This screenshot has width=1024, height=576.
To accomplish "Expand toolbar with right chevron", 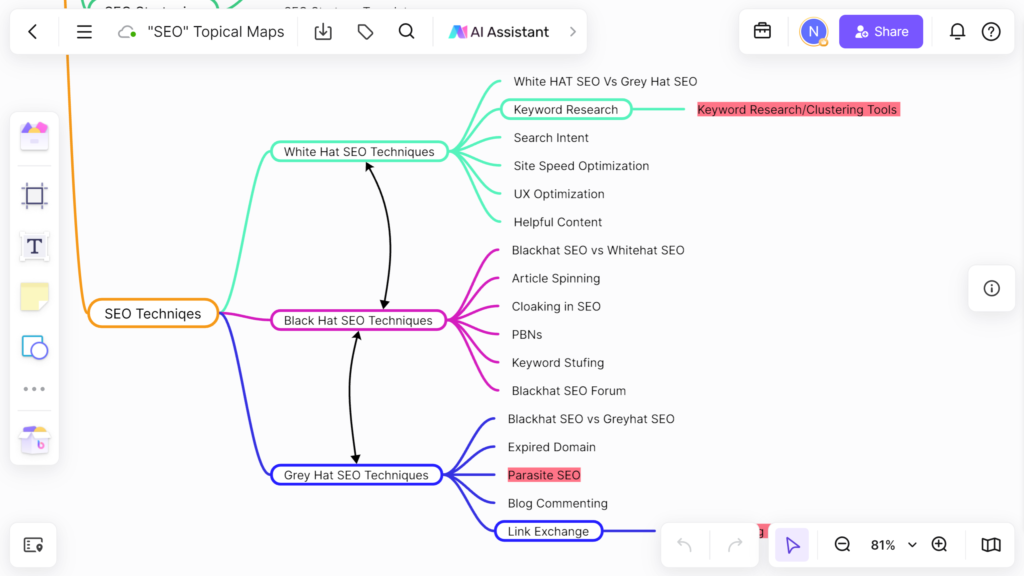I will coord(573,32).
